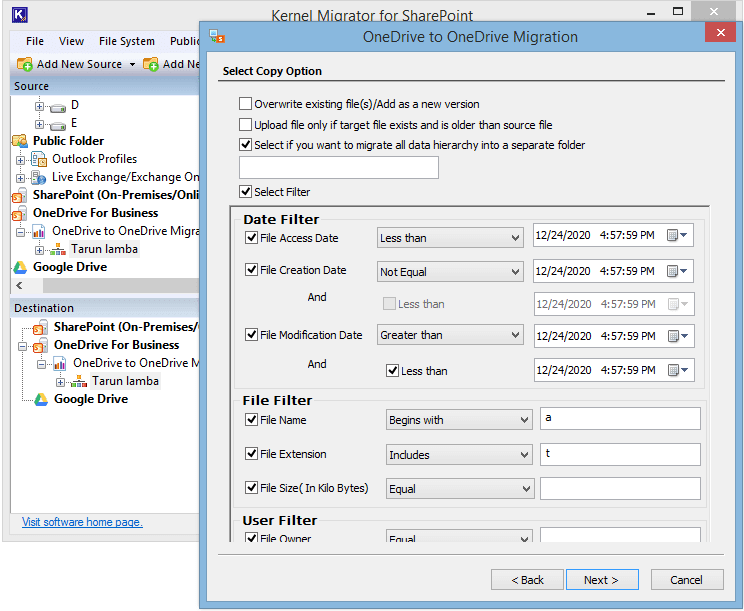Click the drive E icon in Source tree

click(58, 125)
